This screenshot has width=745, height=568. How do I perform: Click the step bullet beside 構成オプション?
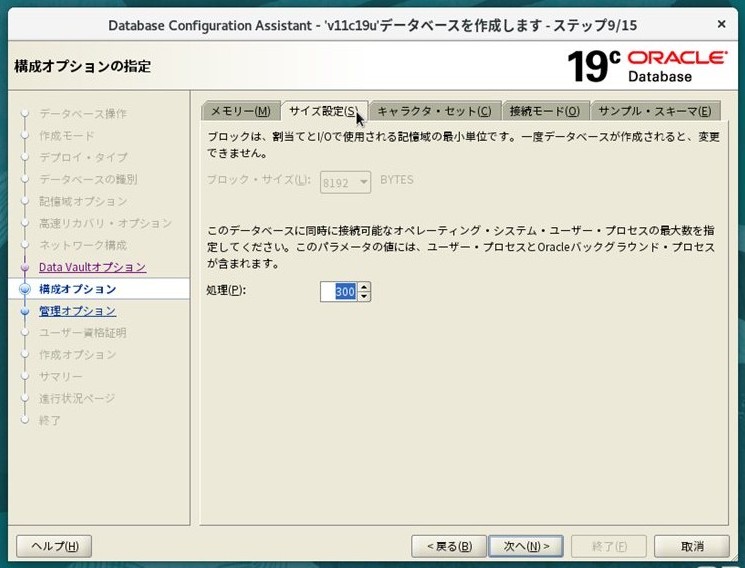click(x=25, y=289)
